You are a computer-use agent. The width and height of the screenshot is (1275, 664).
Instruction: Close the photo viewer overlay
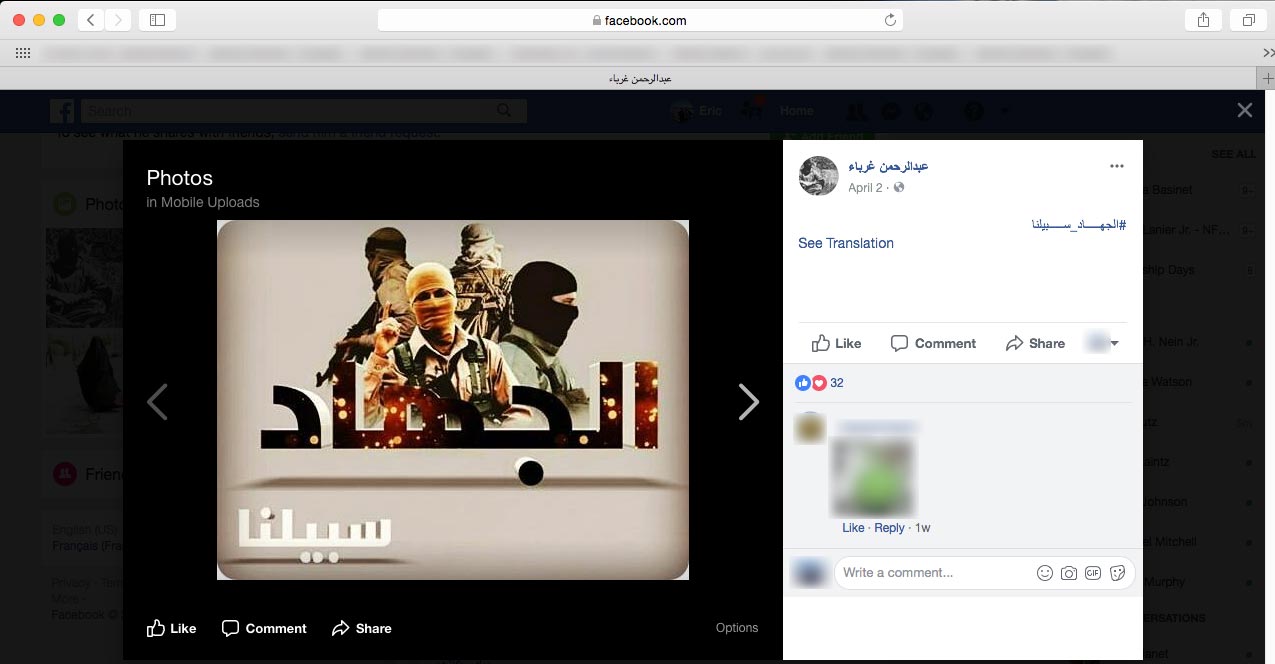tap(1244, 110)
